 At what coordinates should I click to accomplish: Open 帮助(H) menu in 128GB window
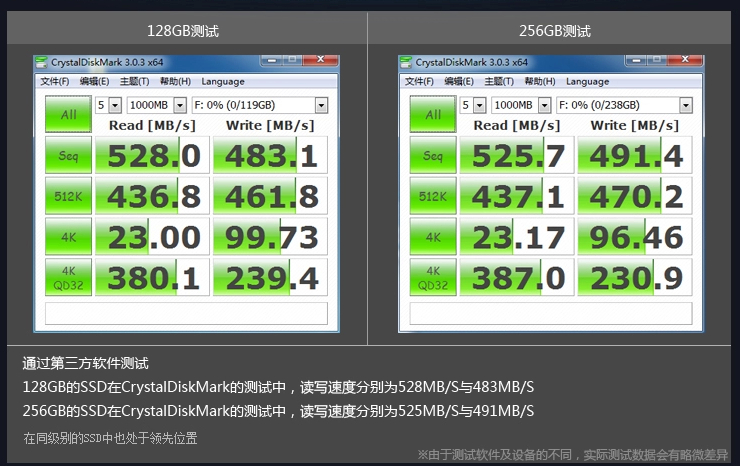tap(175, 81)
